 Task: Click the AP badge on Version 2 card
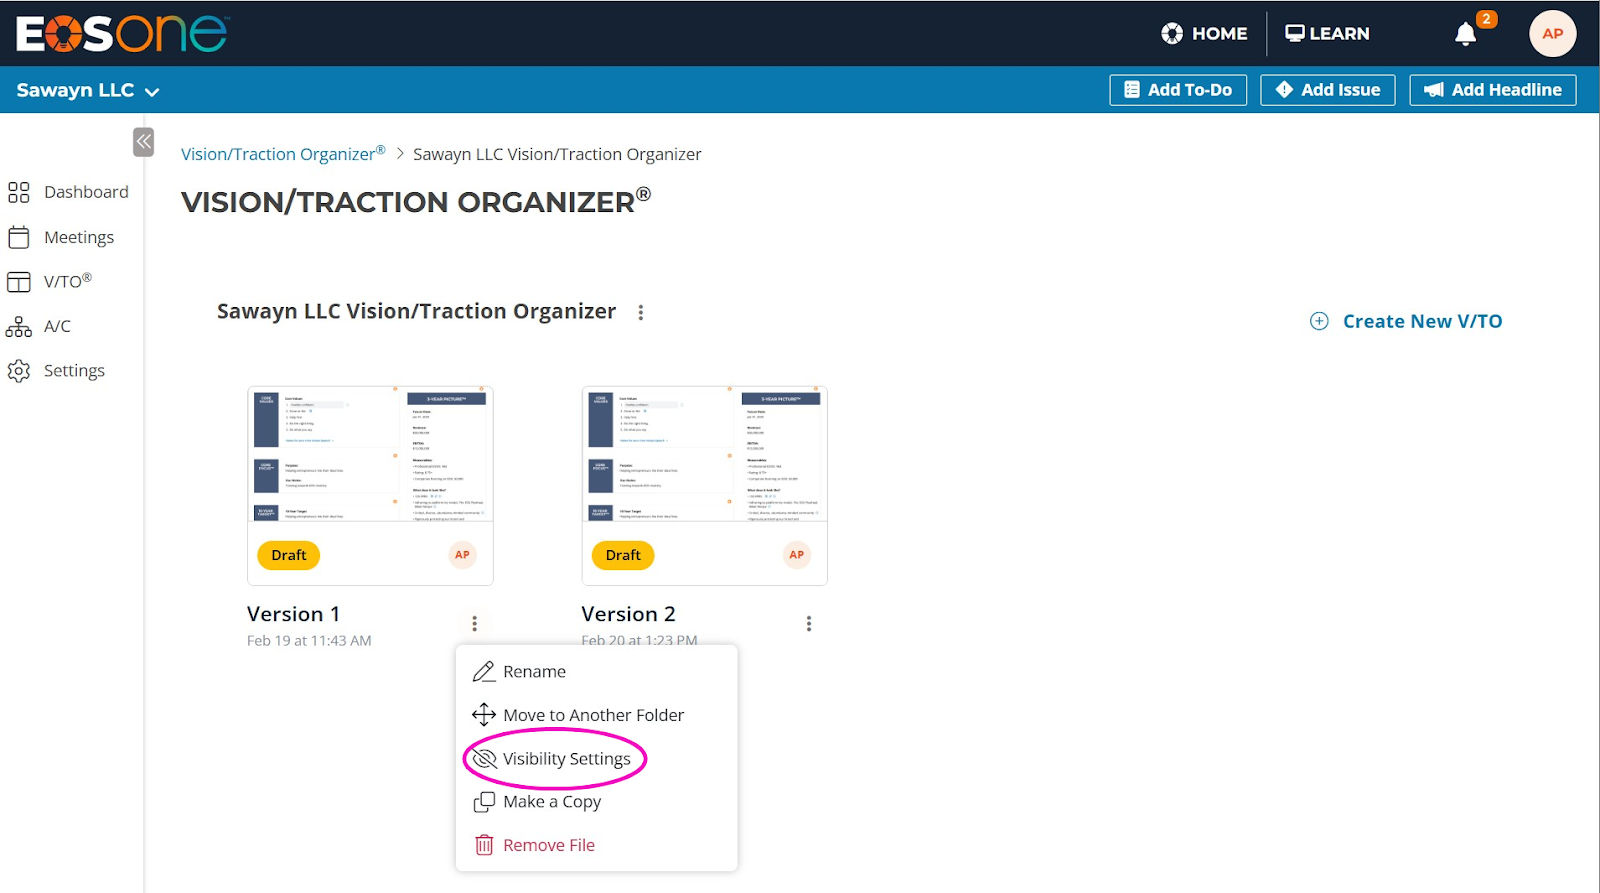[x=796, y=555]
